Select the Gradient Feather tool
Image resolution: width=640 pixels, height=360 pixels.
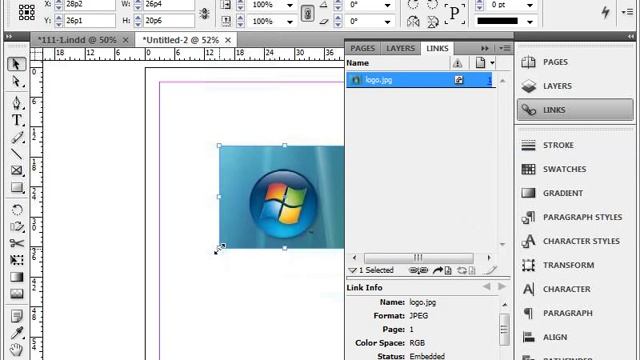click(x=16, y=294)
